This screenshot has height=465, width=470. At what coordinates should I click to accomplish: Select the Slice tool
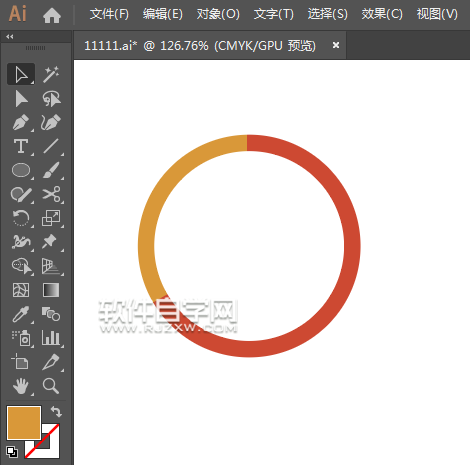51,362
